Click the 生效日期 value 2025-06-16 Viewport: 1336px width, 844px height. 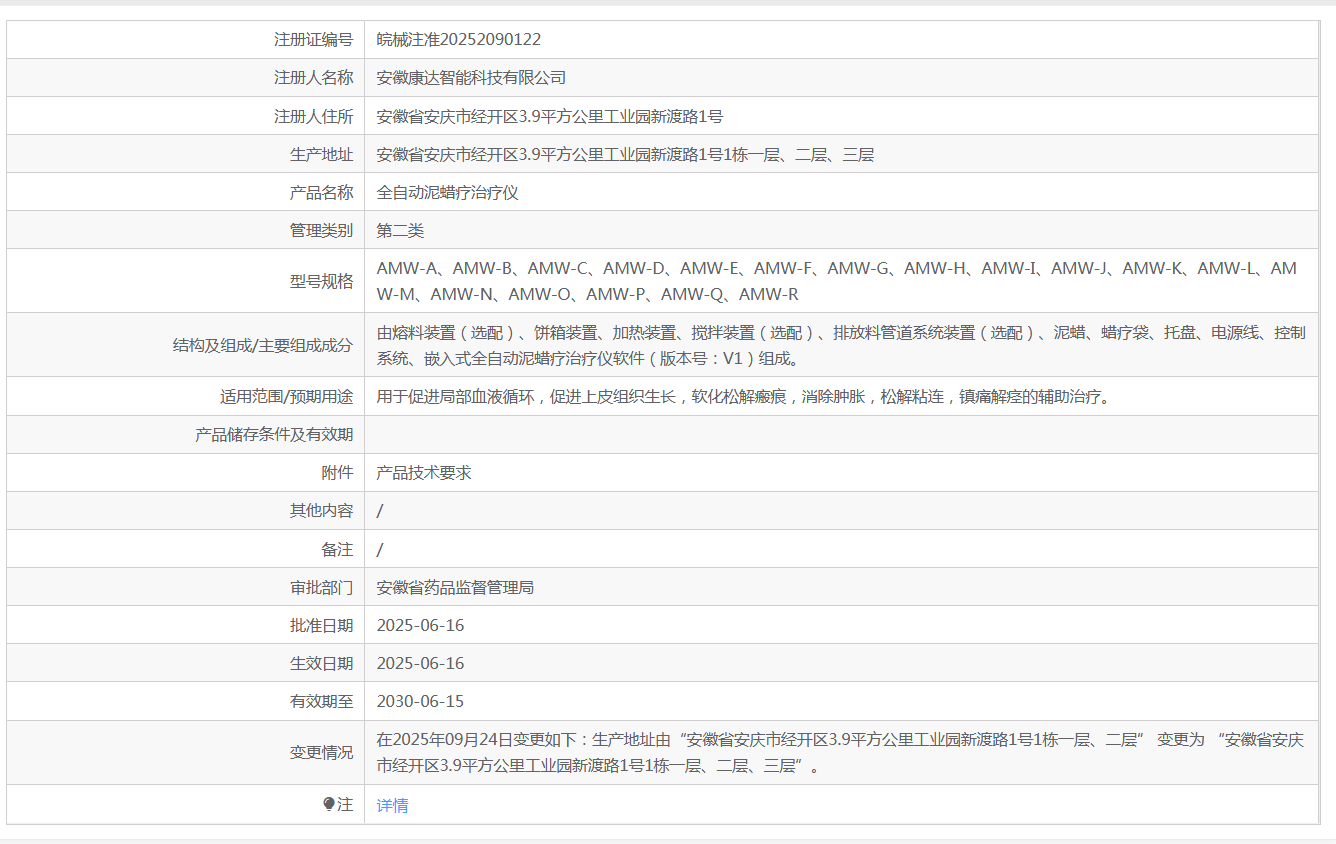(x=420, y=663)
